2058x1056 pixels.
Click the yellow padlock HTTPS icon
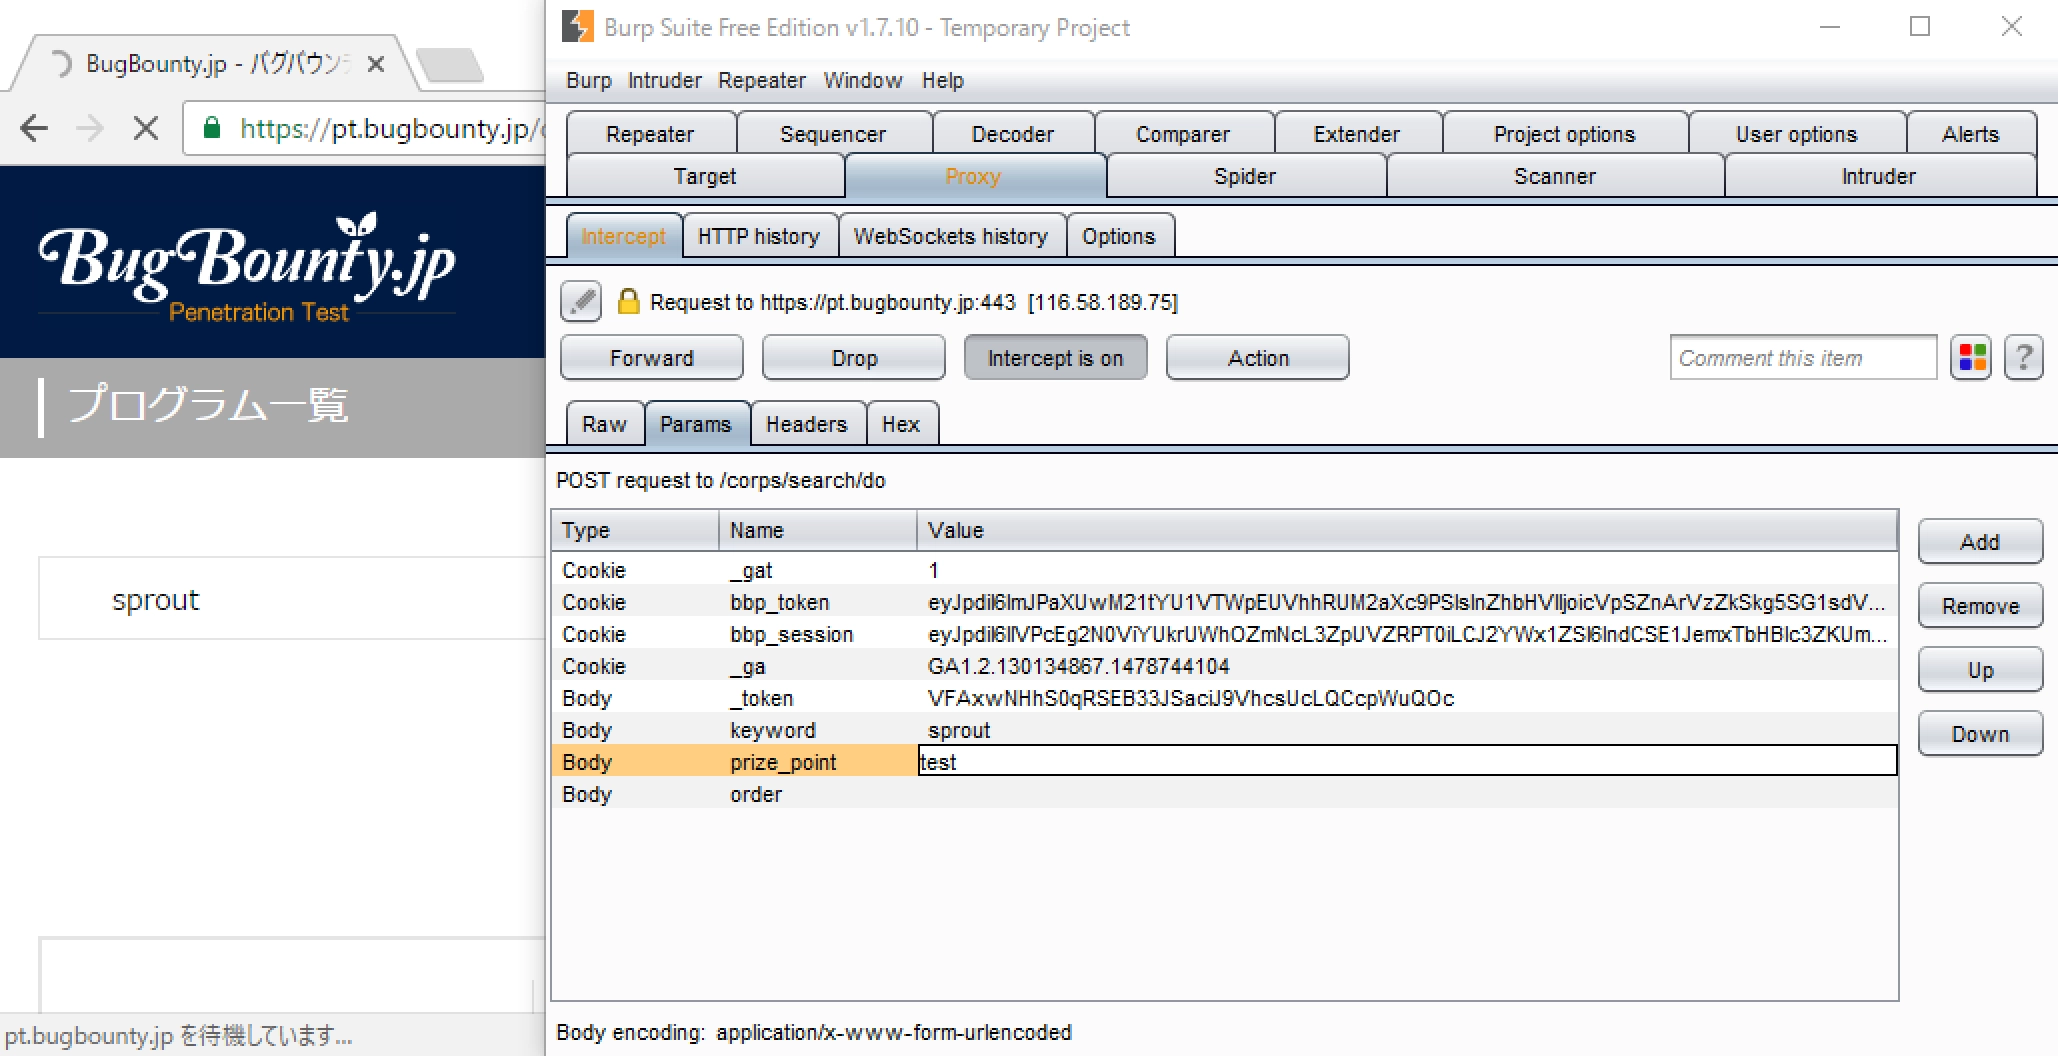(628, 301)
